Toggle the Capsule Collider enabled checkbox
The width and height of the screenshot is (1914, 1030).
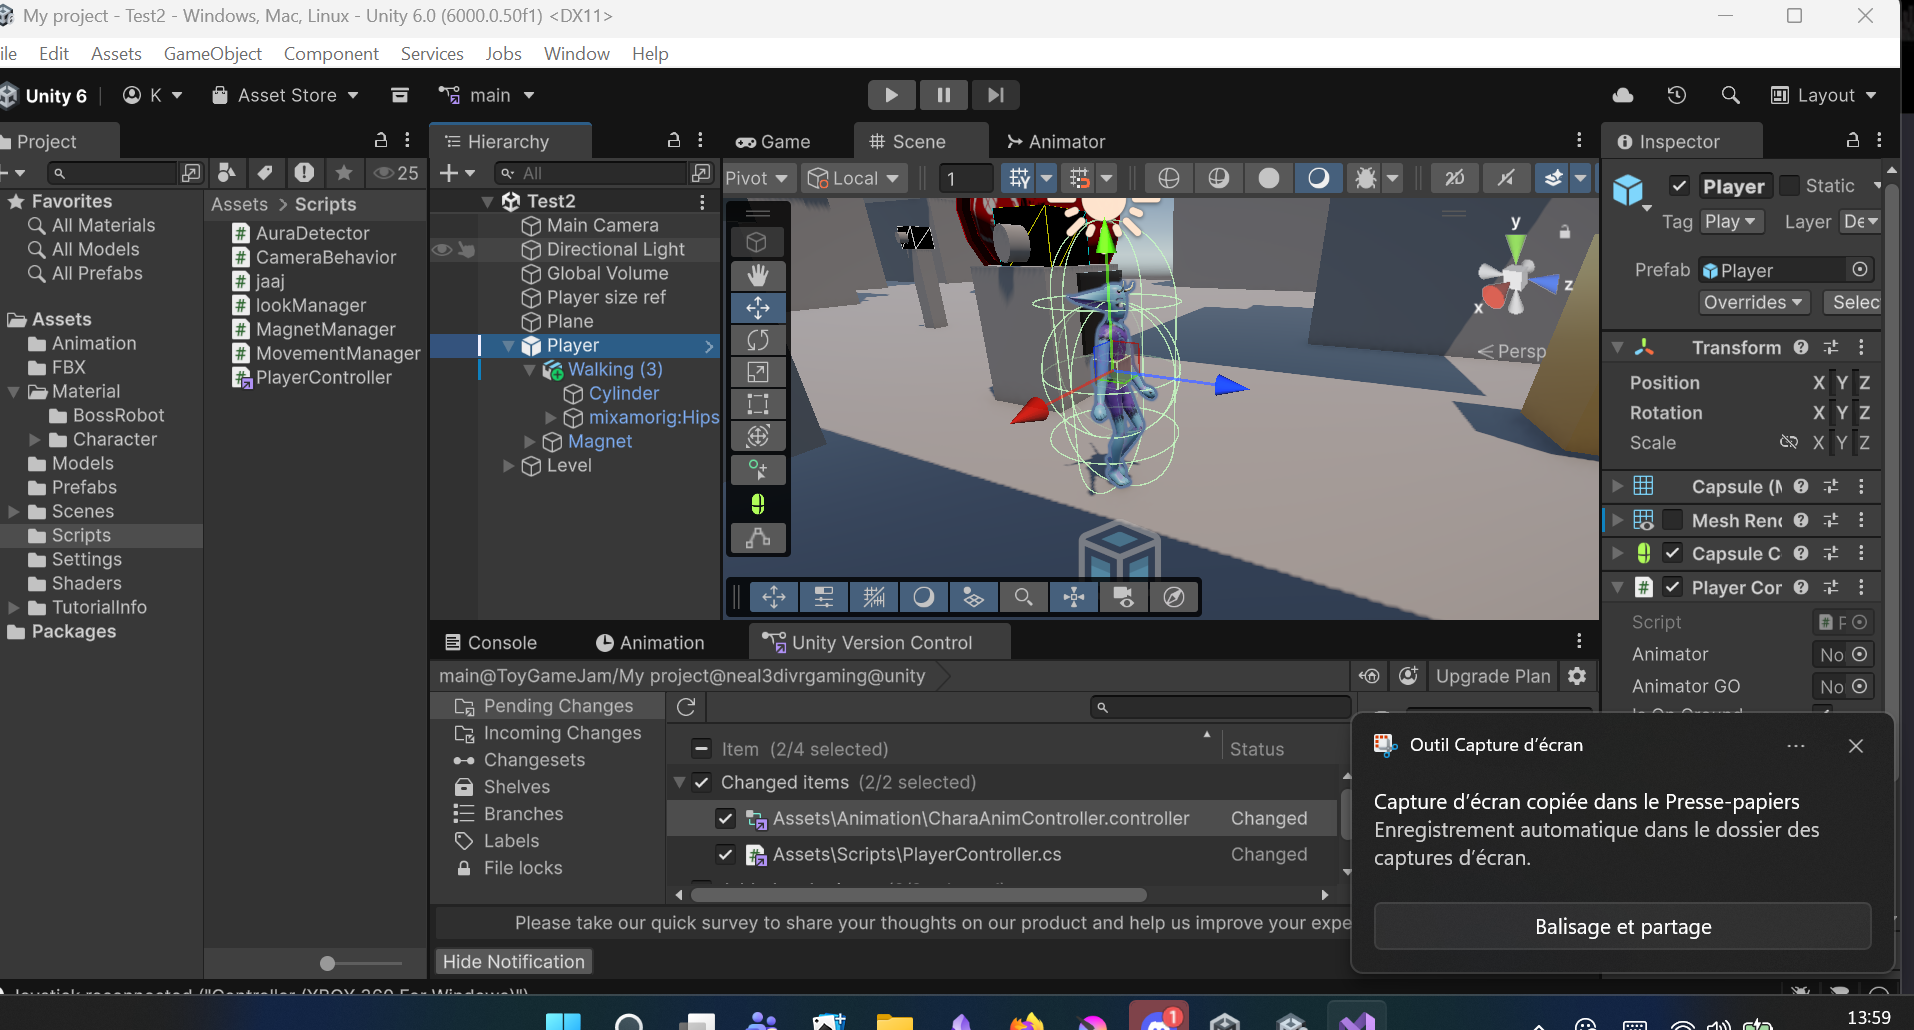[1672, 553]
